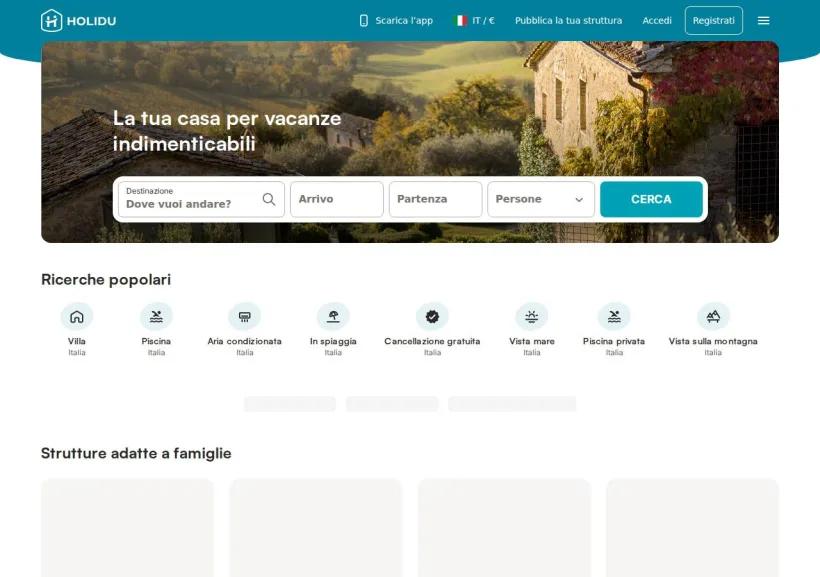The width and height of the screenshot is (820, 577).
Task: Click the Accedi link
Action: tap(657, 20)
